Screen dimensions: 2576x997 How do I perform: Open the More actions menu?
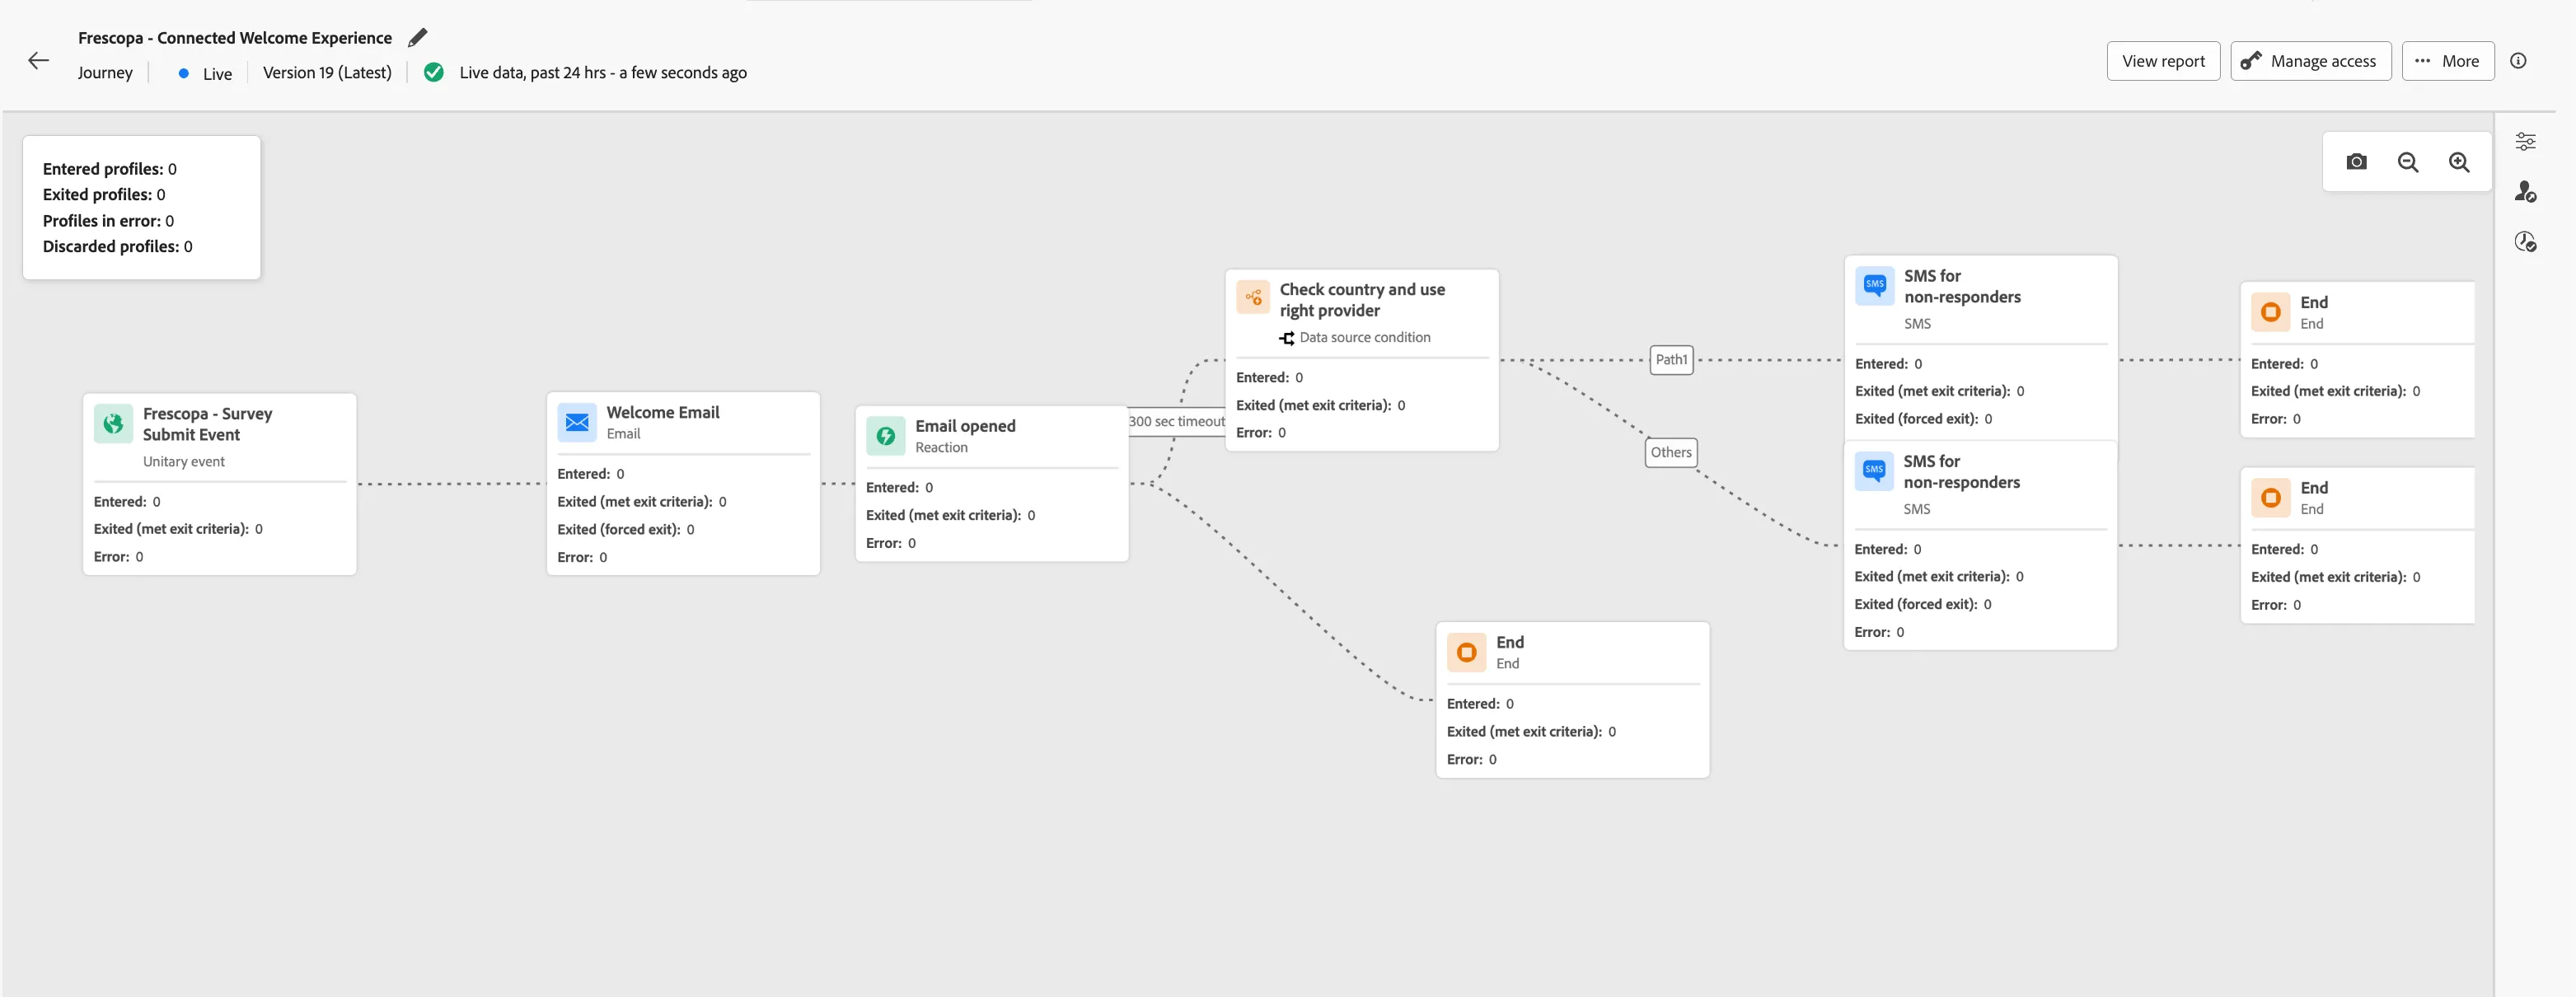[2447, 61]
